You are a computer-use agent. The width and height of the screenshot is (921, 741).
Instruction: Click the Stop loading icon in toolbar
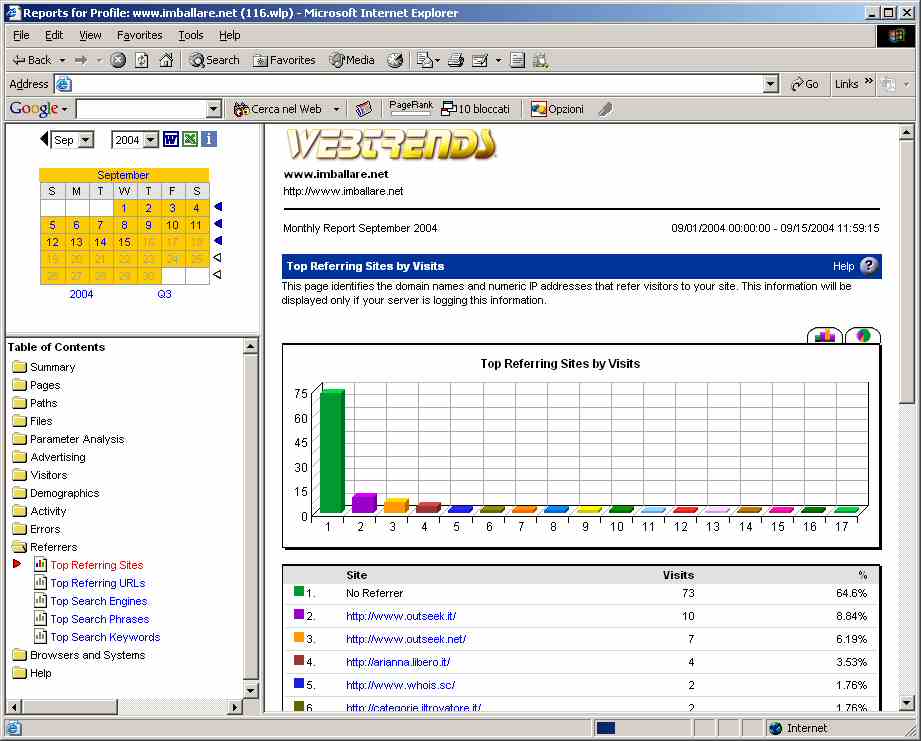[118, 60]
